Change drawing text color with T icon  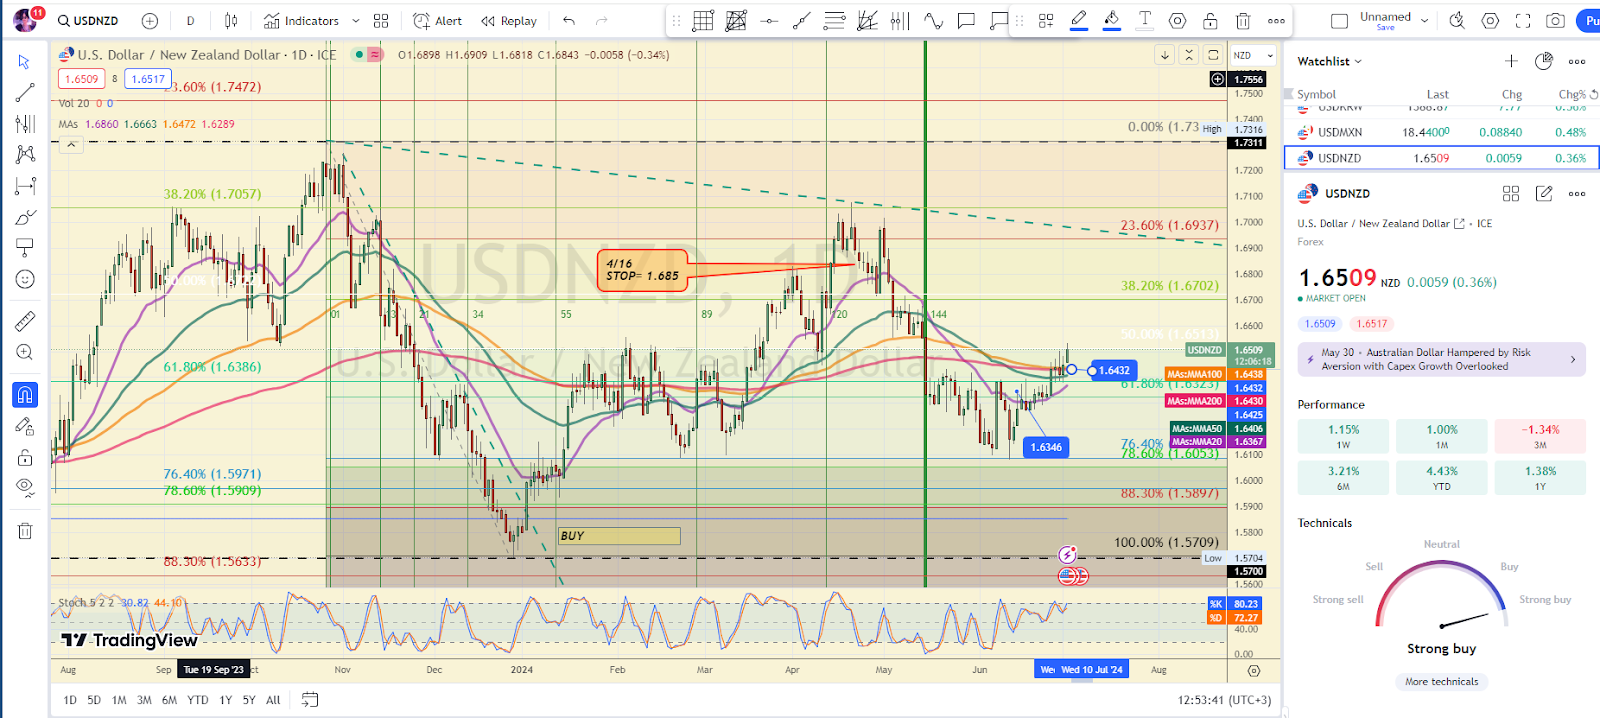[x=1145, y=21]
